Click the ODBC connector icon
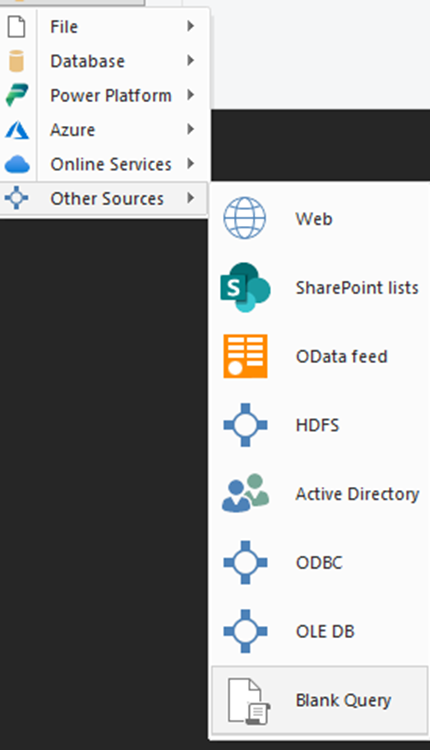The image size is (430, 750). pos(245,562)
